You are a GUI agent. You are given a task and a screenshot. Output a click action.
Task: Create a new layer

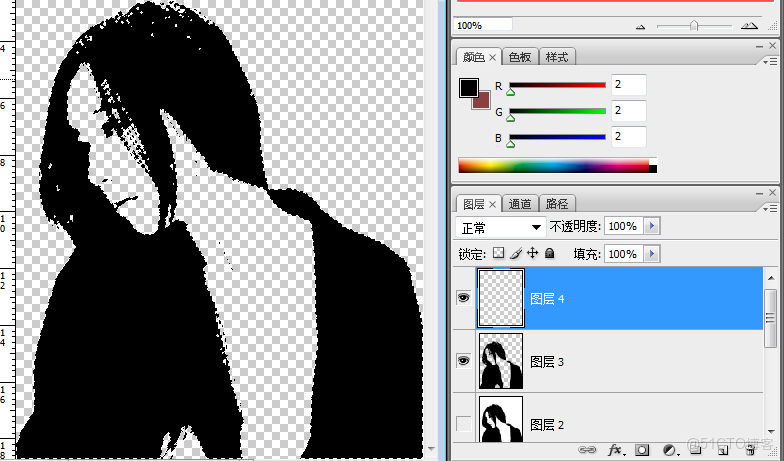723,450
